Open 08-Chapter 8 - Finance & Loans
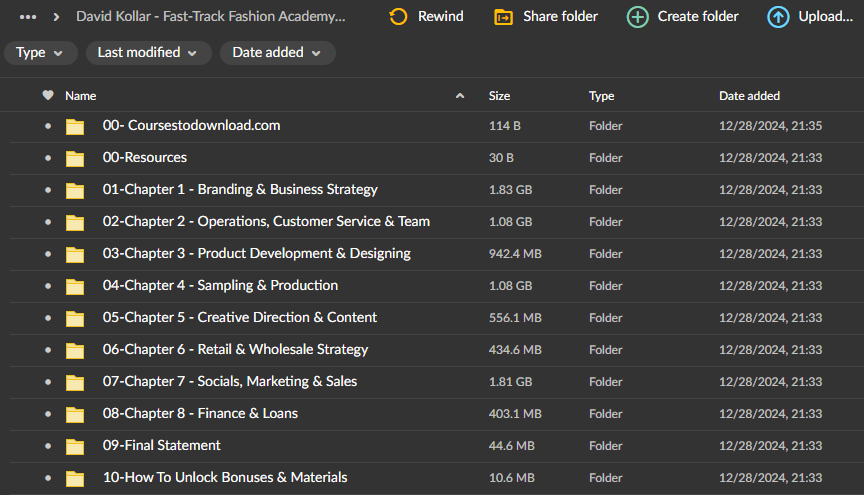The height and width of the screenshot is (495, 864). coord(200,413)
